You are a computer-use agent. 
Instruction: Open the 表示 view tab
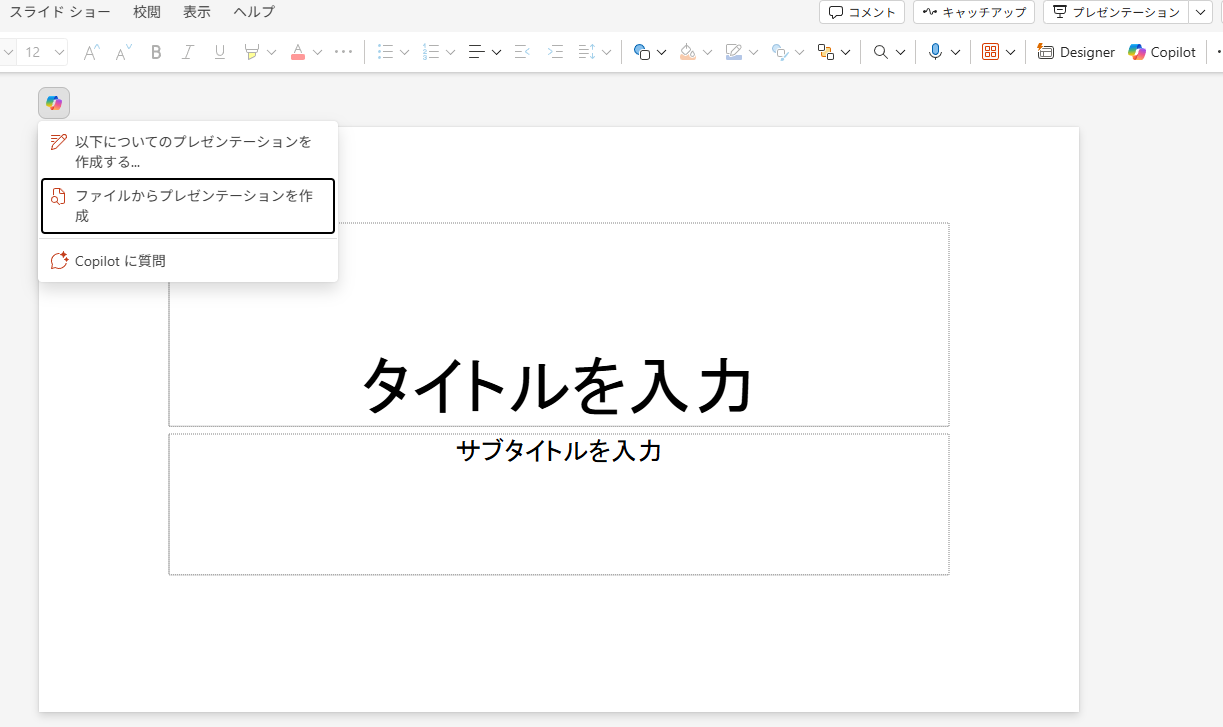click(197, 12)
